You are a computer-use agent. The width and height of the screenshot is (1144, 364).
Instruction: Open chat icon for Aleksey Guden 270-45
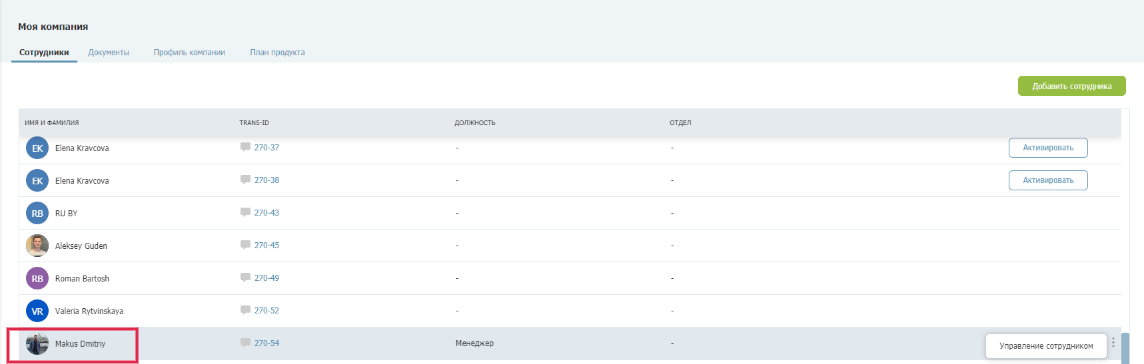(245, 245)
